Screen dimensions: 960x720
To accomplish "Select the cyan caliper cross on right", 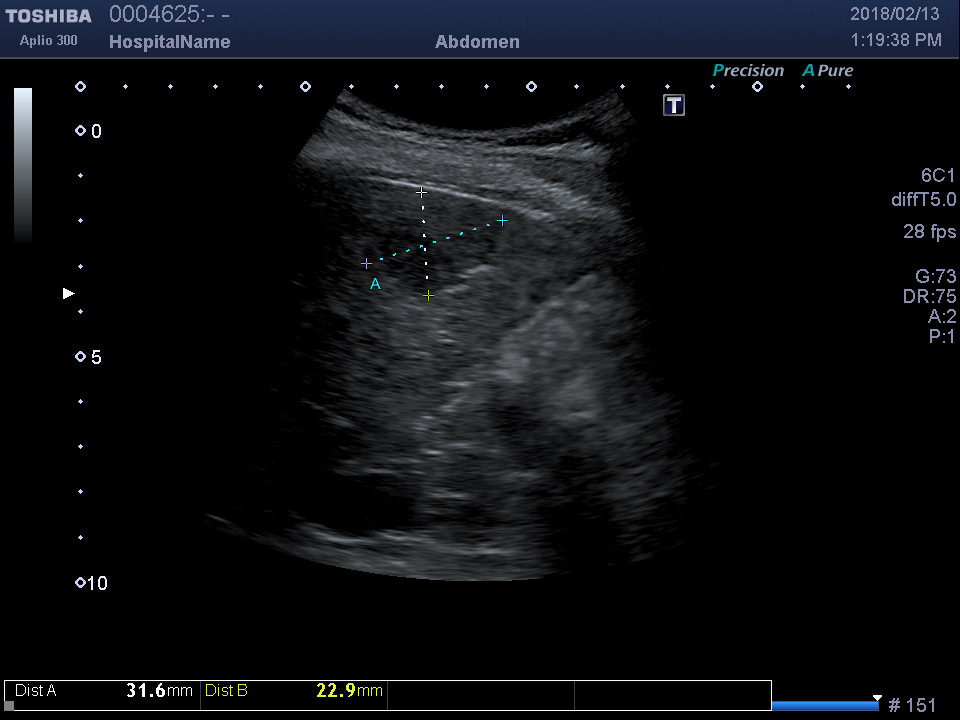I will pos(502,220).
